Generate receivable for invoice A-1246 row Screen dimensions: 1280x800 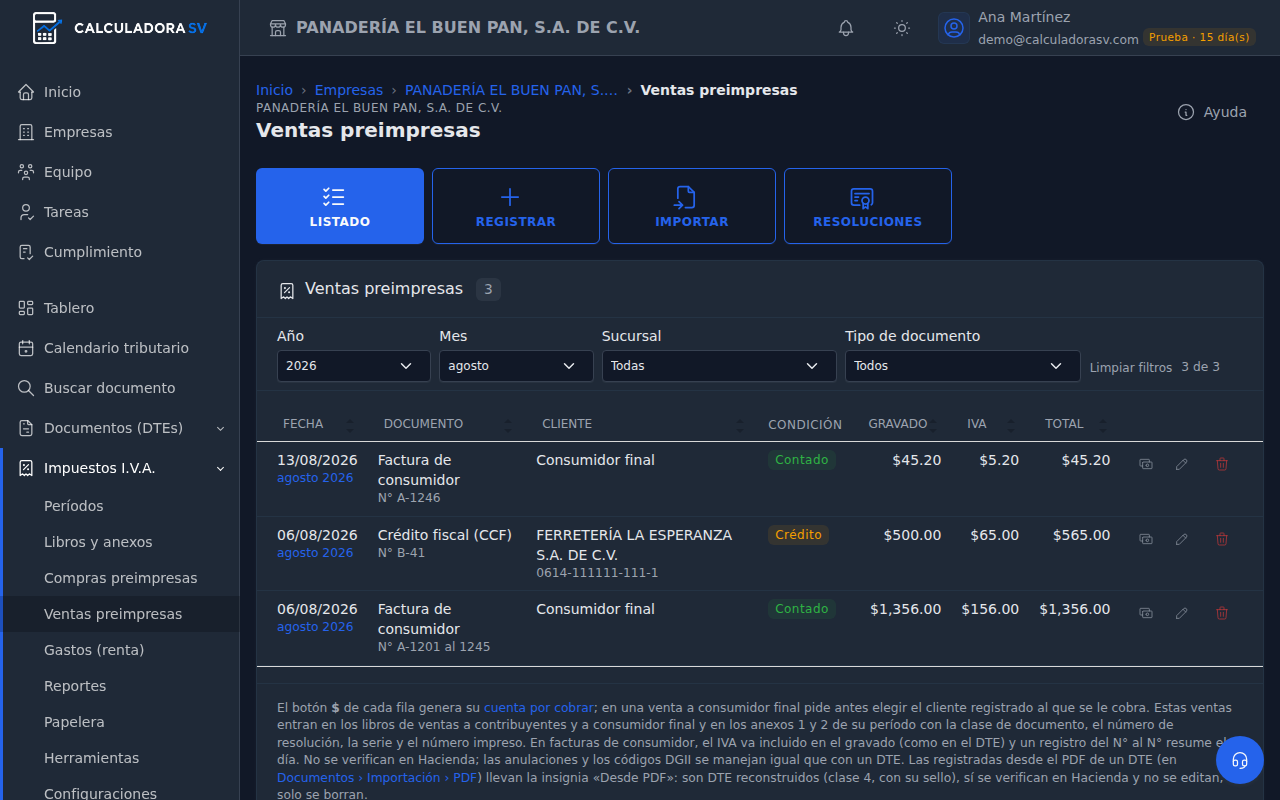coord(1146,464)
